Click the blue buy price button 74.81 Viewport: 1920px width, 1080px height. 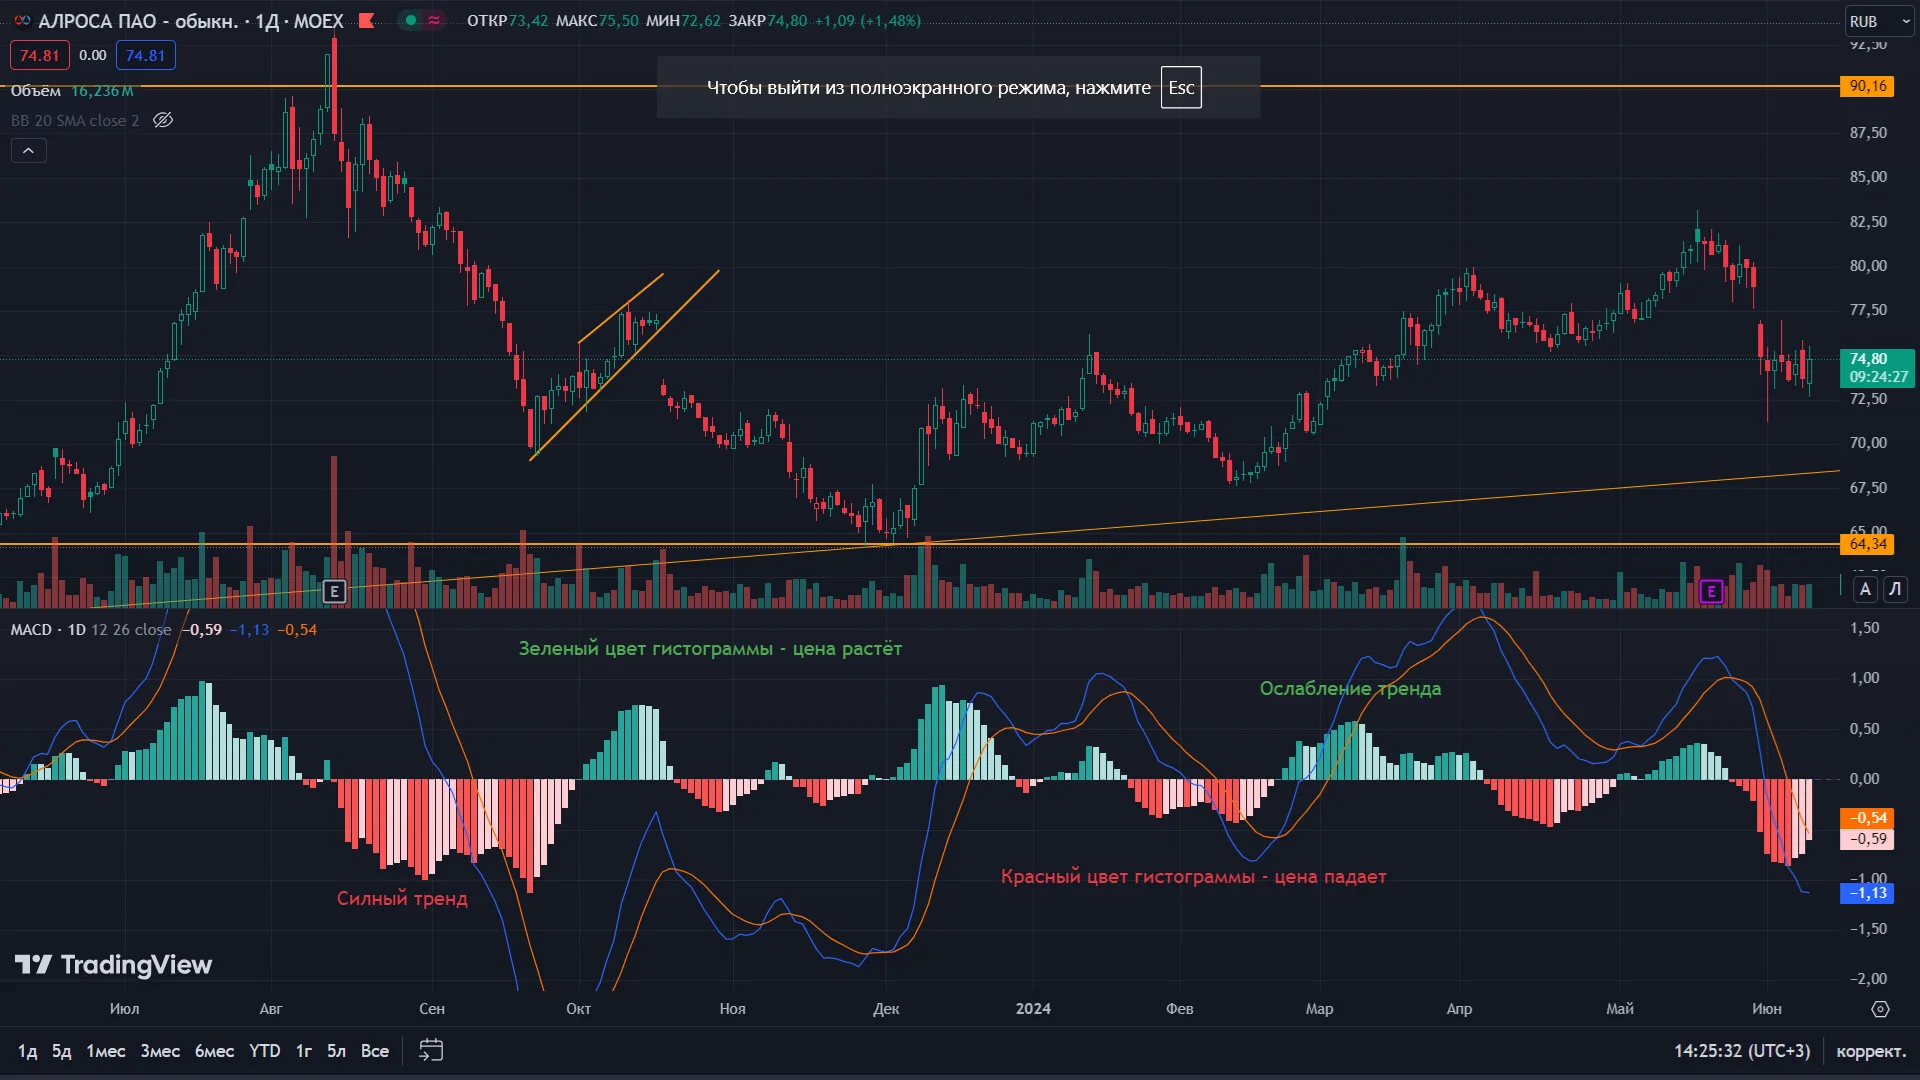coord(146,56)
